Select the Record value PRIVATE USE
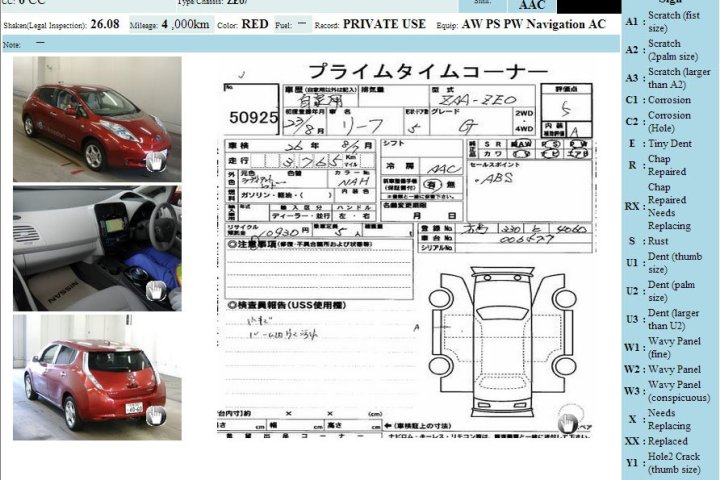The image size is (720, 480). tap(384, 24)
